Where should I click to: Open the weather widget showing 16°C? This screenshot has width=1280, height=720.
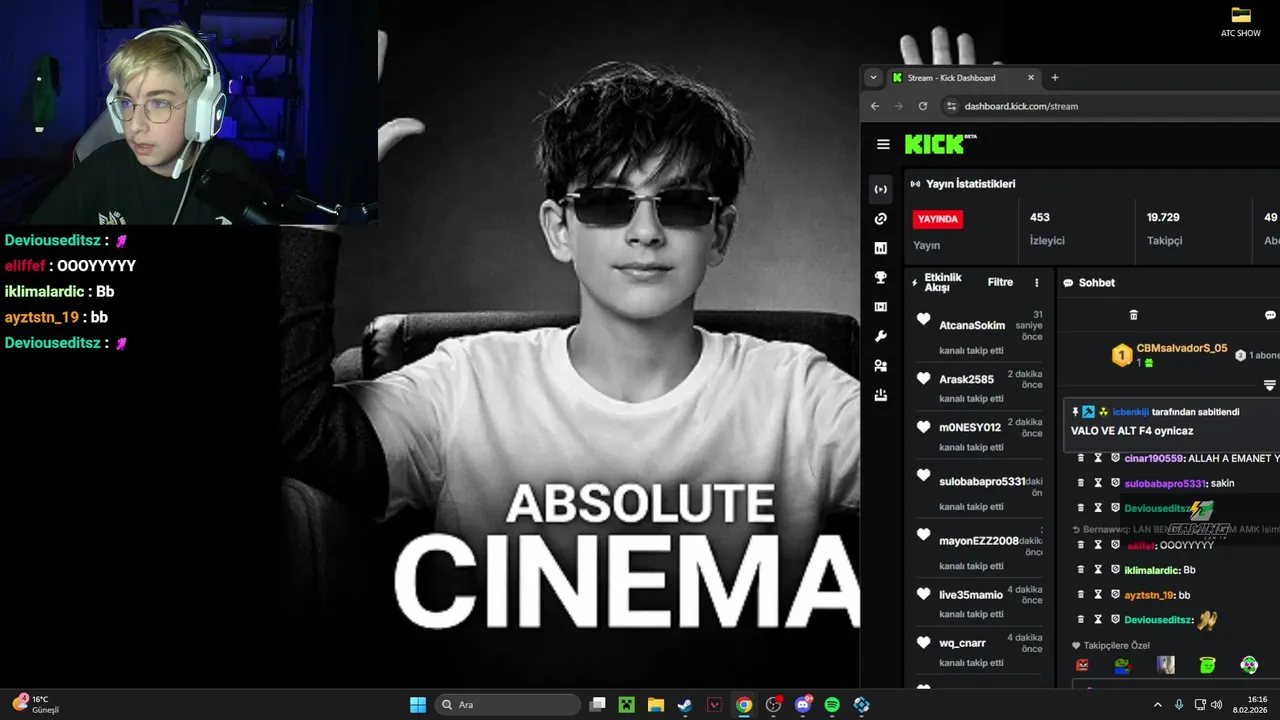click(x=35, y=704)
